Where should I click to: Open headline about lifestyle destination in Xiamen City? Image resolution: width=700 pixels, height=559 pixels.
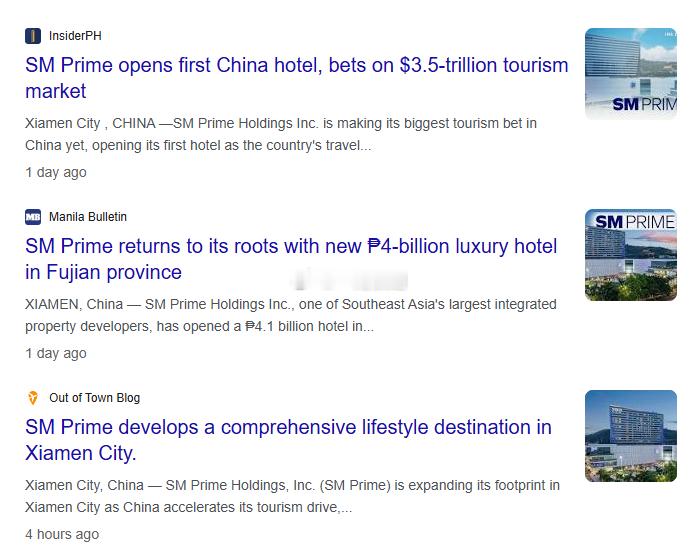click(288, 440)
